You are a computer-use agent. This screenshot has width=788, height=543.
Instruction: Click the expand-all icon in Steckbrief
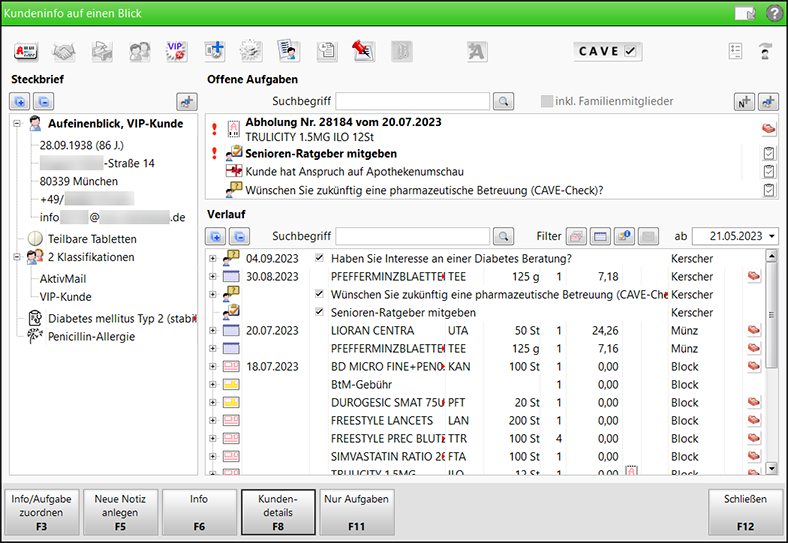click(21, 101)
